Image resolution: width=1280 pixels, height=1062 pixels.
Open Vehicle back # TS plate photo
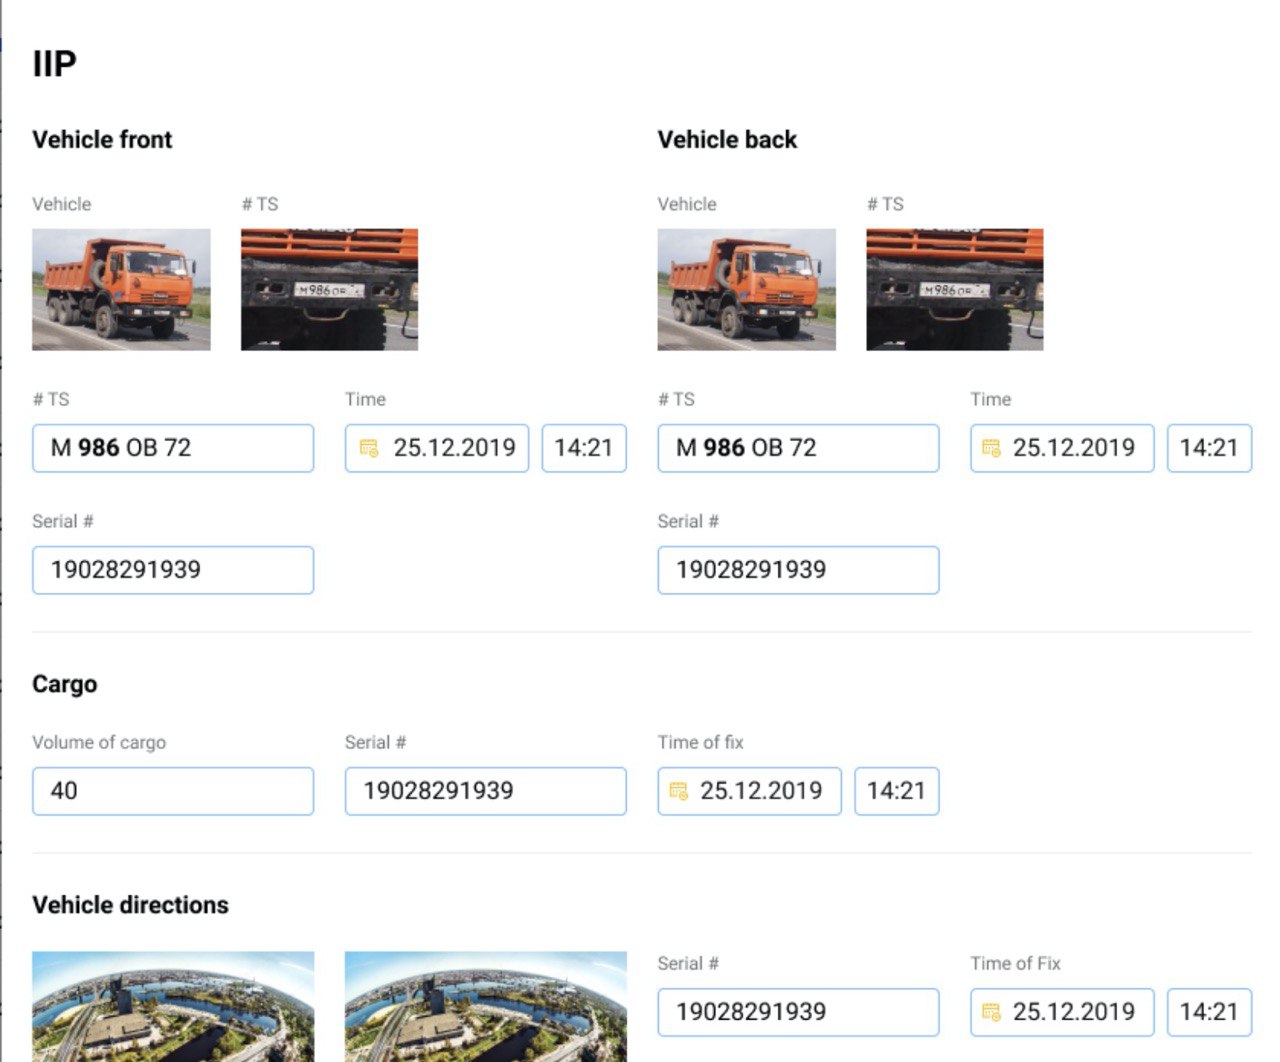[x=954, y=289]
